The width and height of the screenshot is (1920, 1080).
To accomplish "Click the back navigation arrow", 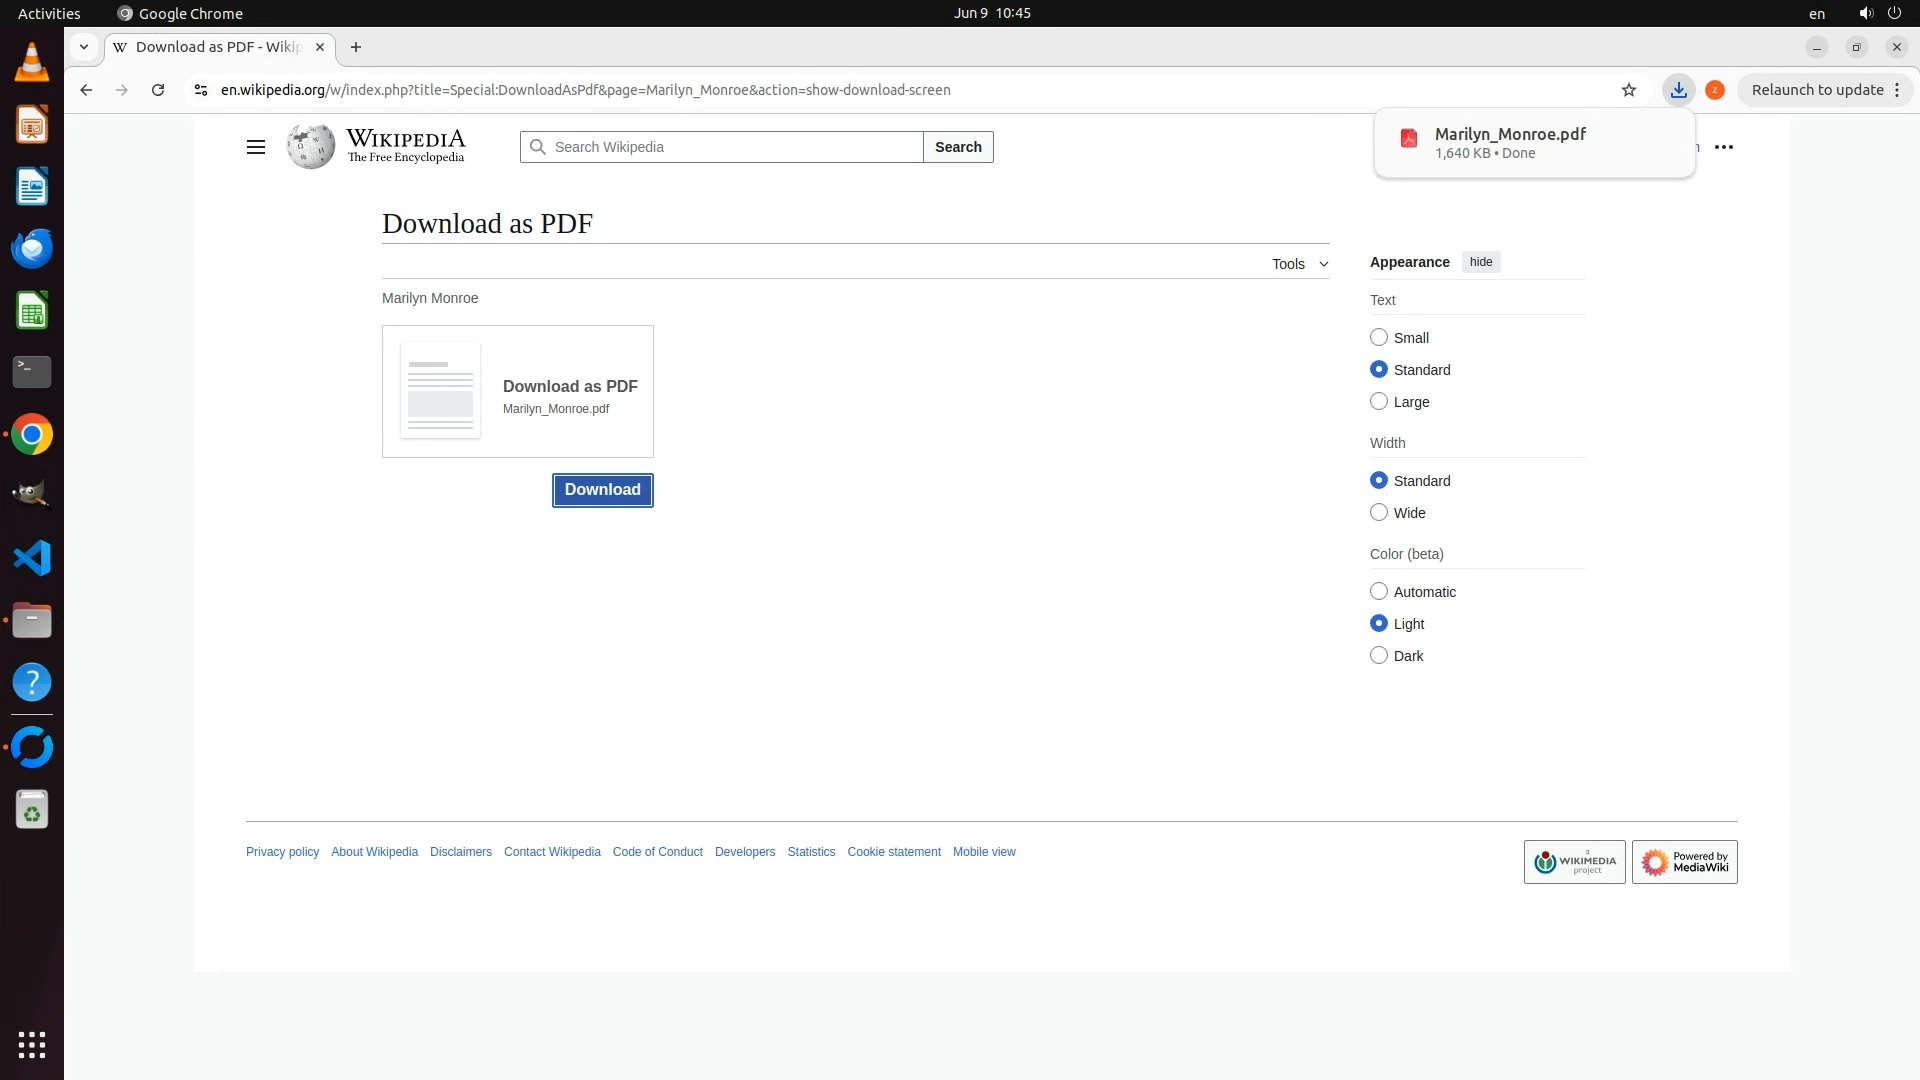I will [x=86, y=90].
